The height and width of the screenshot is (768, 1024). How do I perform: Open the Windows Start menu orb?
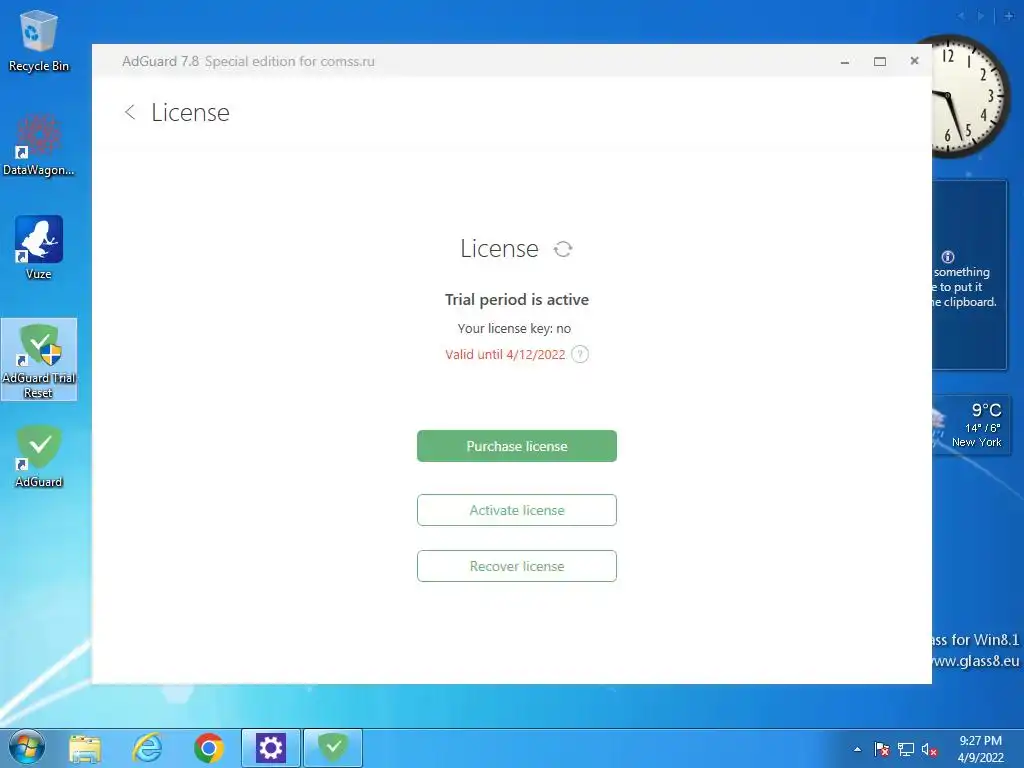point(26,748)
